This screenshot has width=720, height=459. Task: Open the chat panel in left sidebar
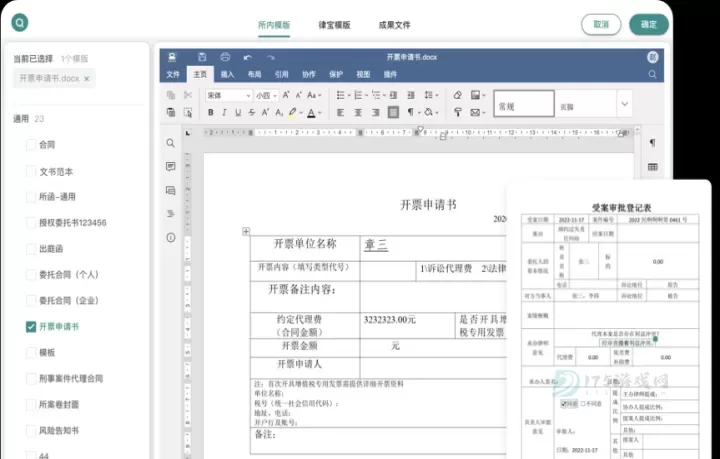coord(170,190)
